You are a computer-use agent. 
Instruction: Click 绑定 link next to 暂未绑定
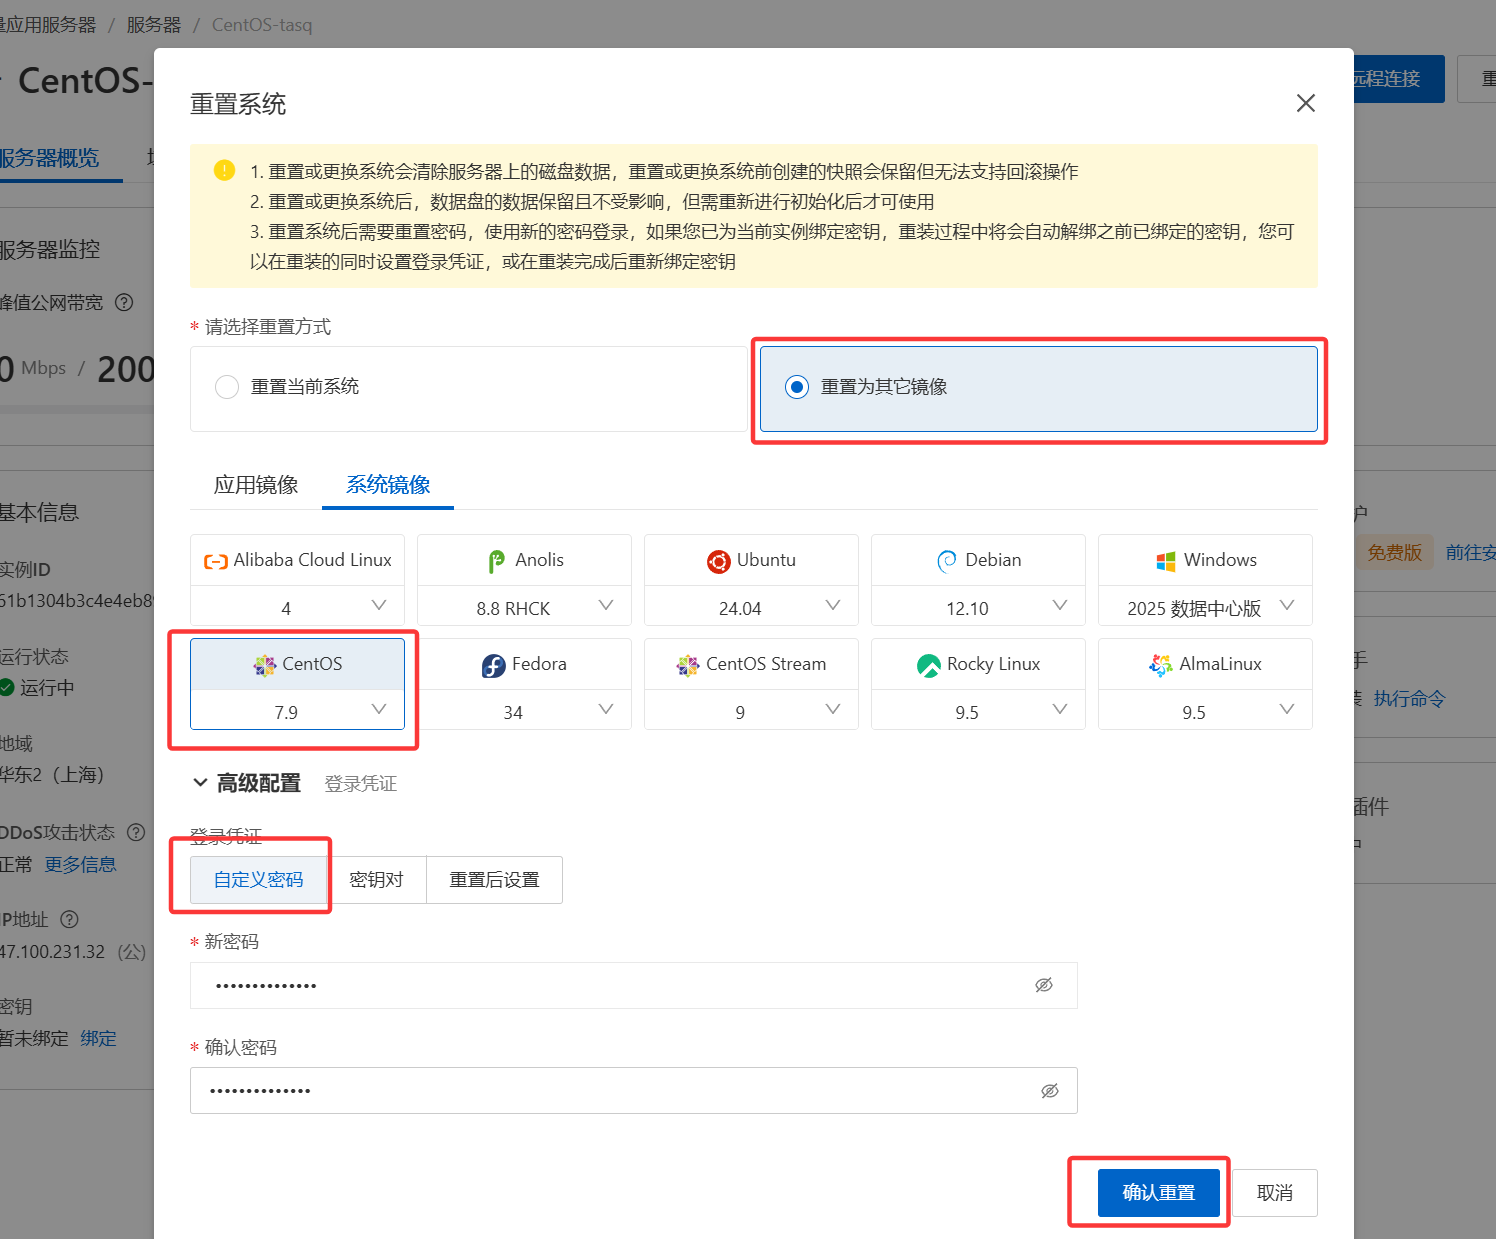tap(99, 1039)
